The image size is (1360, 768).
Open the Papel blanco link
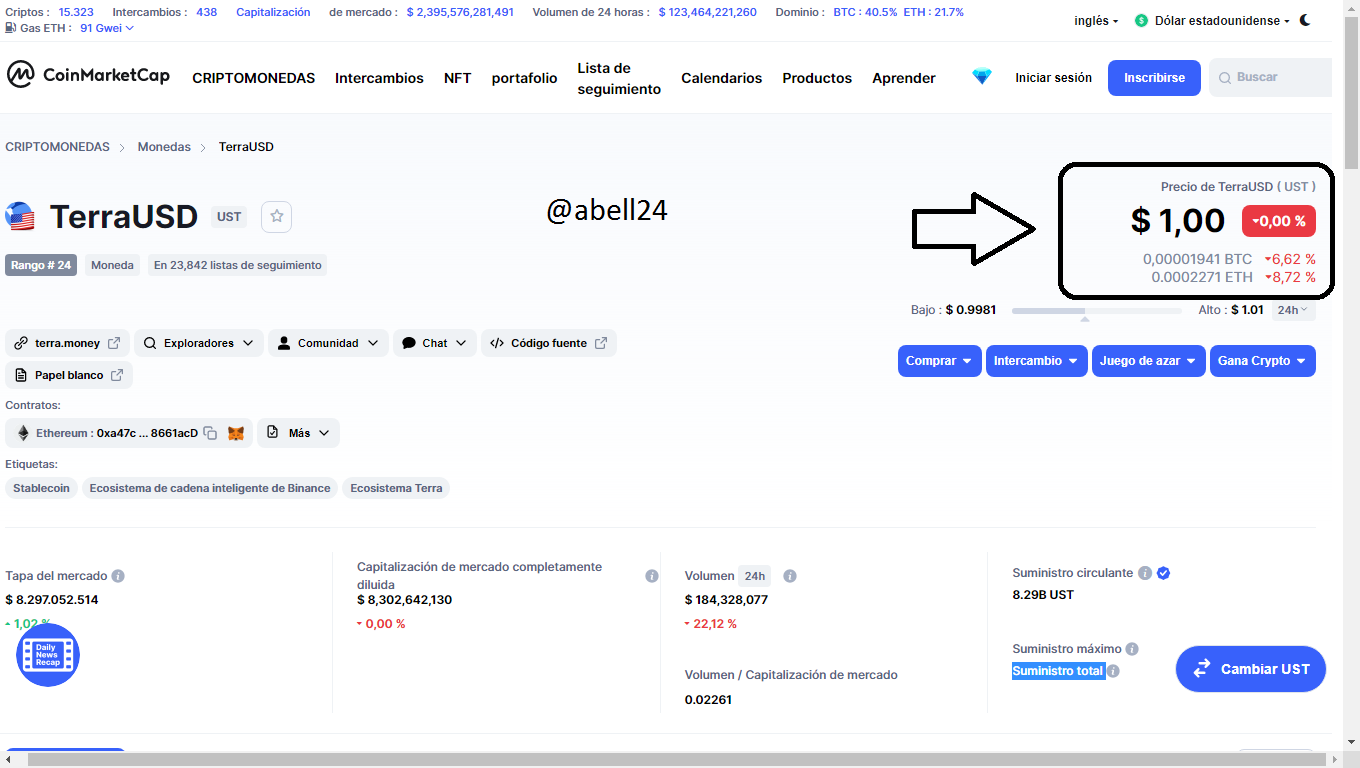tap(69, 375)
